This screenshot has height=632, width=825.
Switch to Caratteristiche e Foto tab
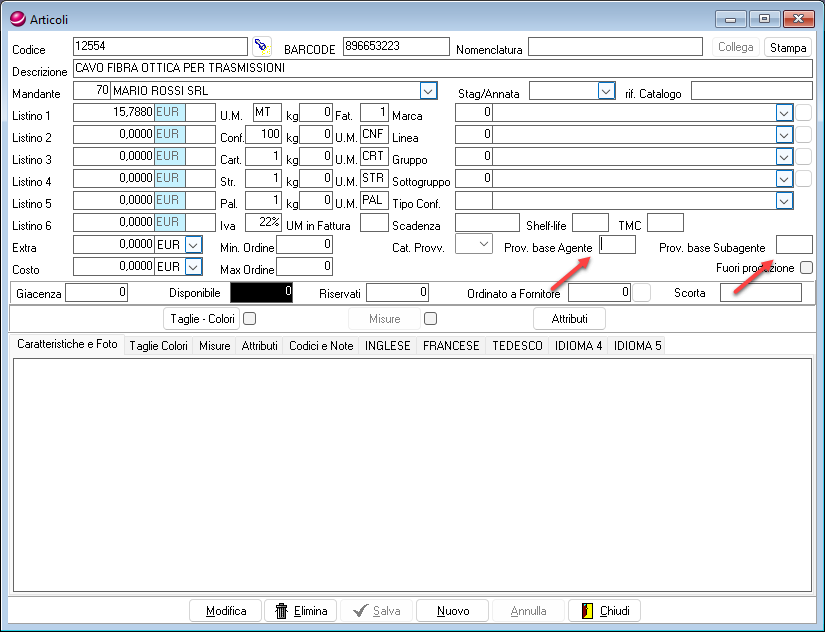coord(67,344)
